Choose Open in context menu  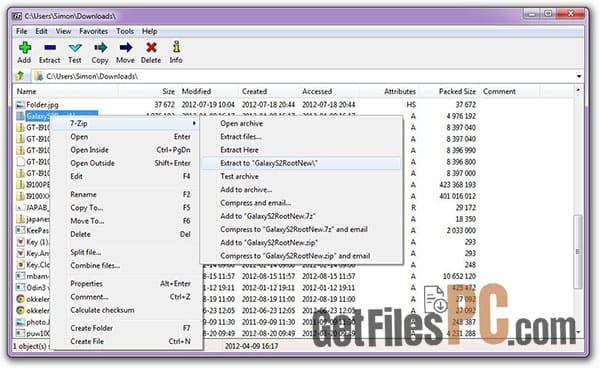(x=79, y=137)
